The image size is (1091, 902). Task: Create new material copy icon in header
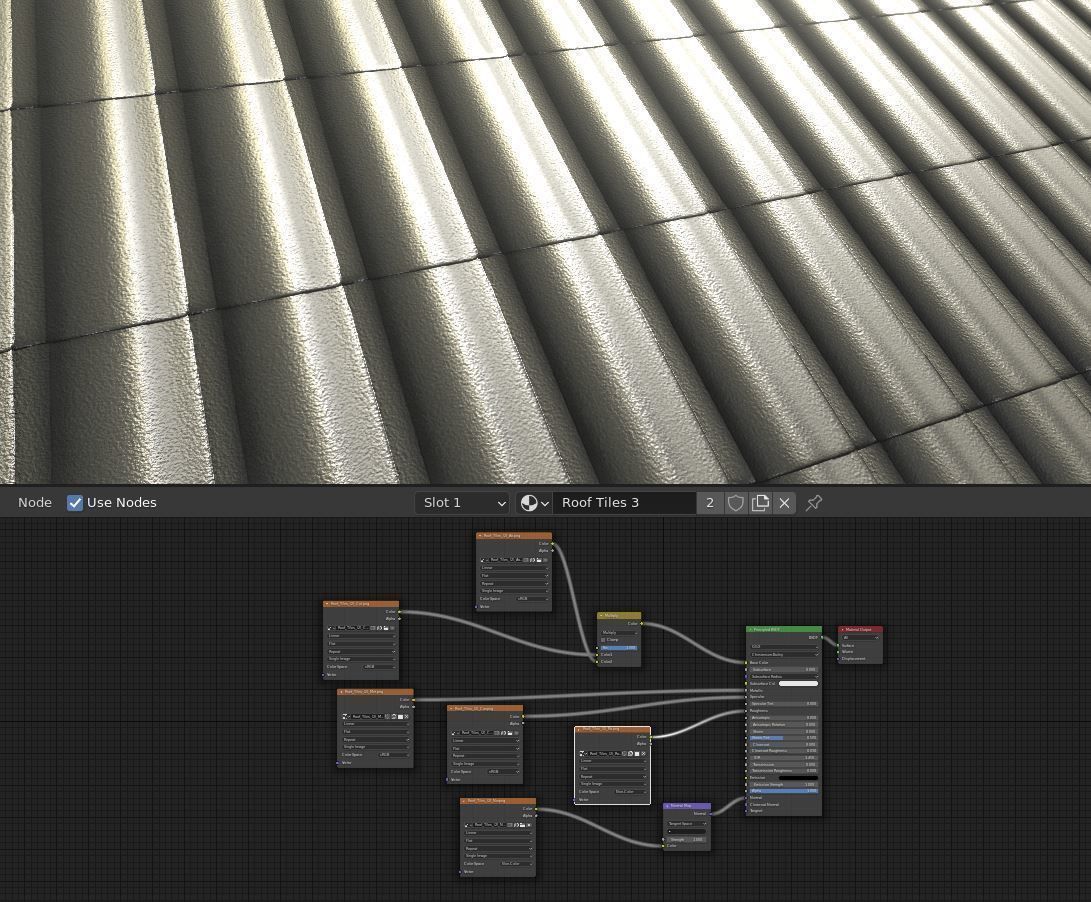760,503
